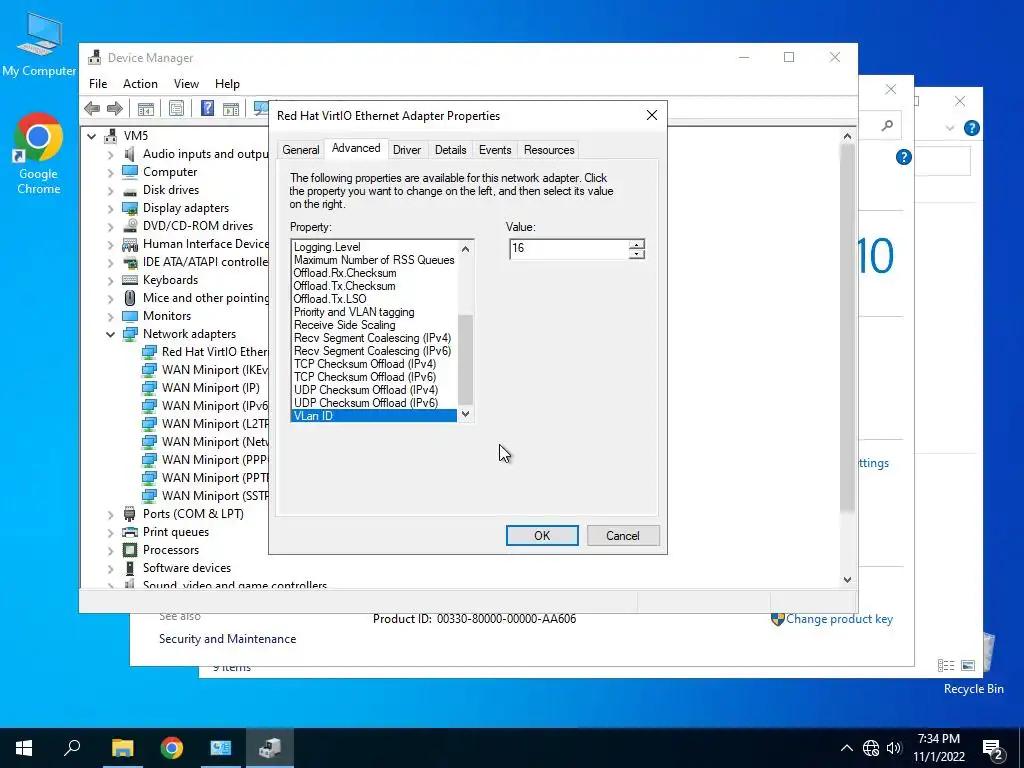This screenshot has height=768, width=1024.
Task: Click the Value input field showing 16
Action: coord(569,248)
